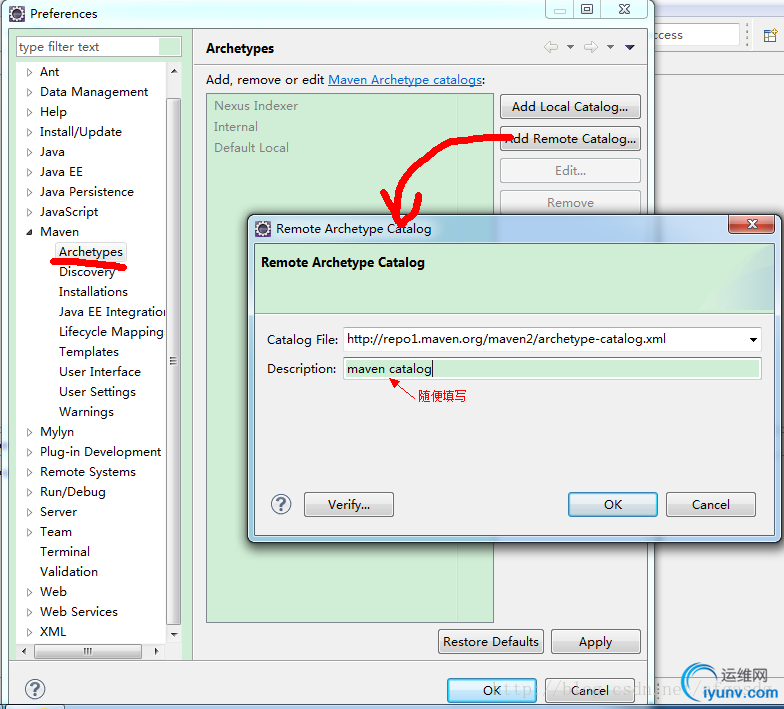Viewport: 784px width, 709px height.
Task: Click tree horizontal scrollbar right arrow
Action: (156, 651)
